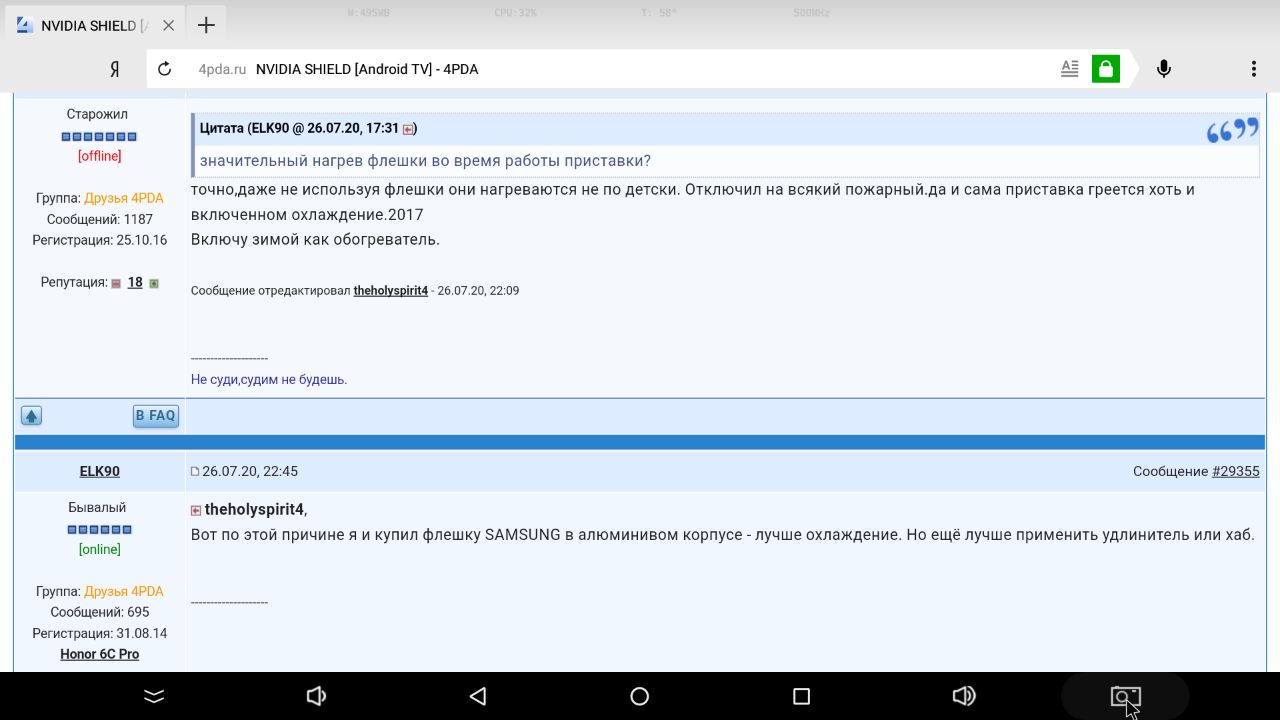Click Регистрация: 31.08.14 text
Image resolution: width=1280 pixels, height=720 pixels.
(100, 633)
